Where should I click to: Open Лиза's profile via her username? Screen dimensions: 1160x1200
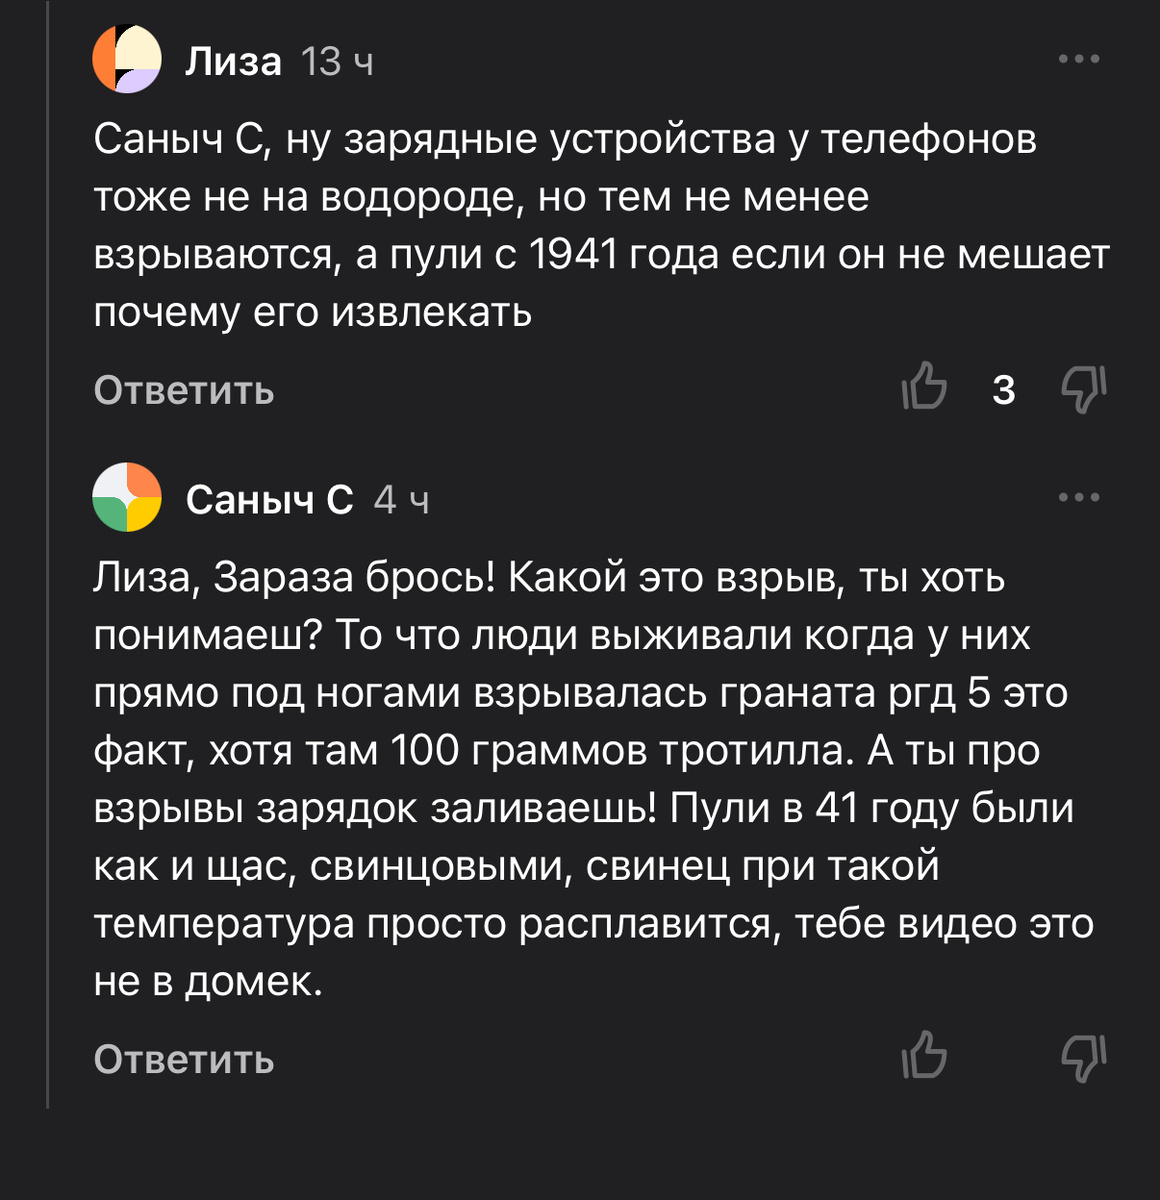point(233,62)
